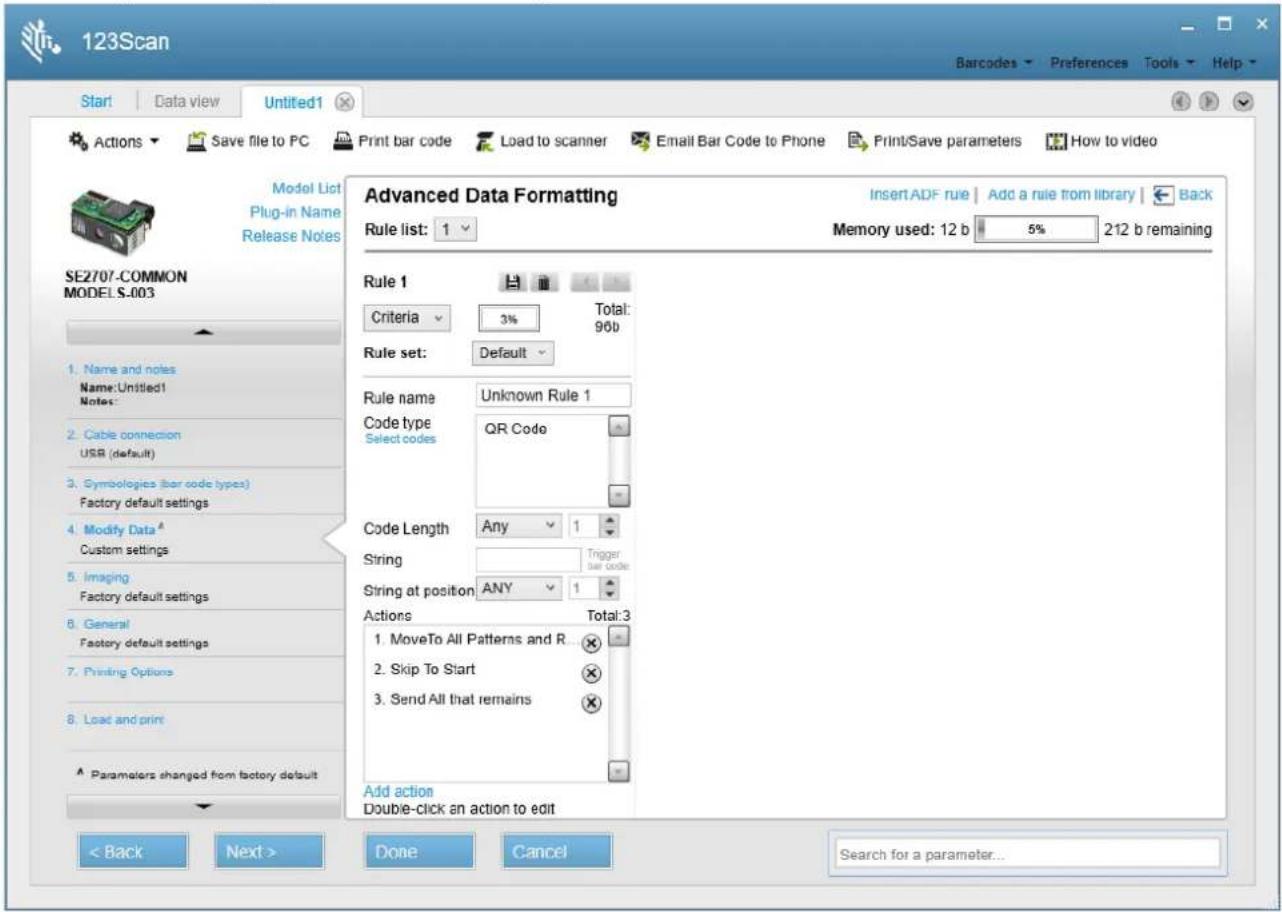This screenshot has height=912, width=1282.
Task: Open the Barcodes menu
Action: click(x=993, y=63)
